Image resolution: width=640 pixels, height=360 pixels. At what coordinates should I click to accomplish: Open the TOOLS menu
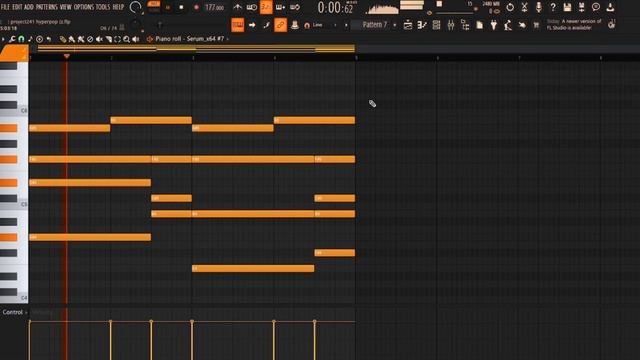[103, 7]
